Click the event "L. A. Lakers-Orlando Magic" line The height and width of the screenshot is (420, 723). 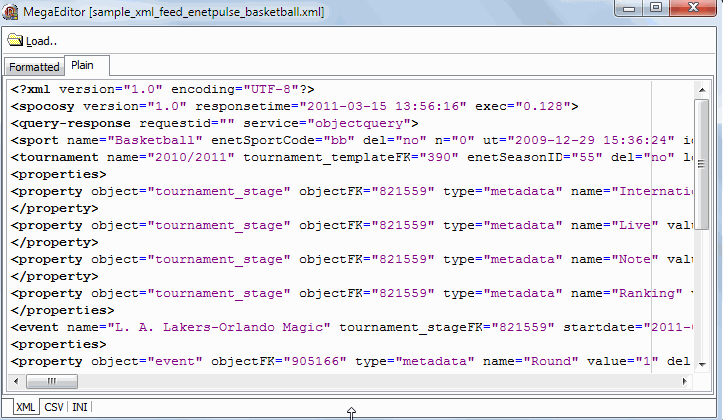point(351,327)
